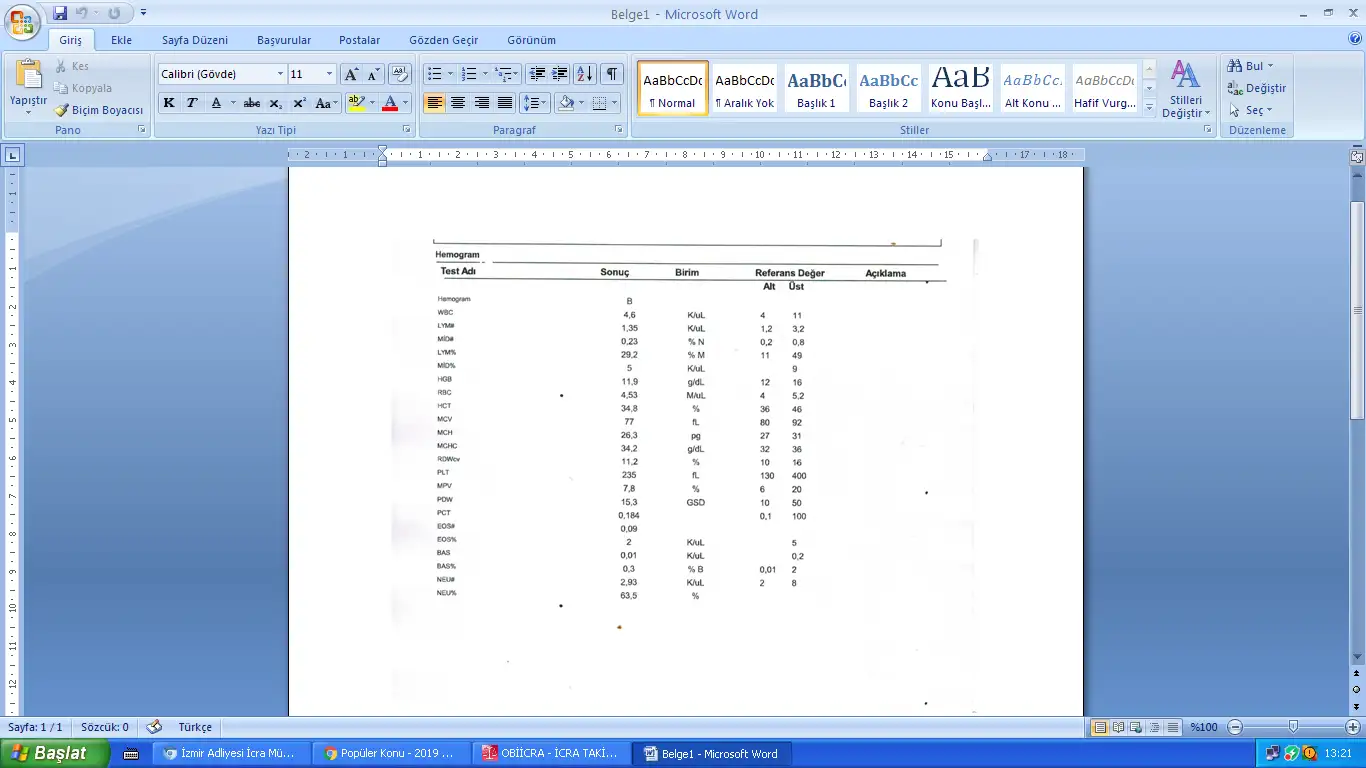1366x768 pixels.
Task: Click the zoom slider handle
Action: (x=1293, y=727)
